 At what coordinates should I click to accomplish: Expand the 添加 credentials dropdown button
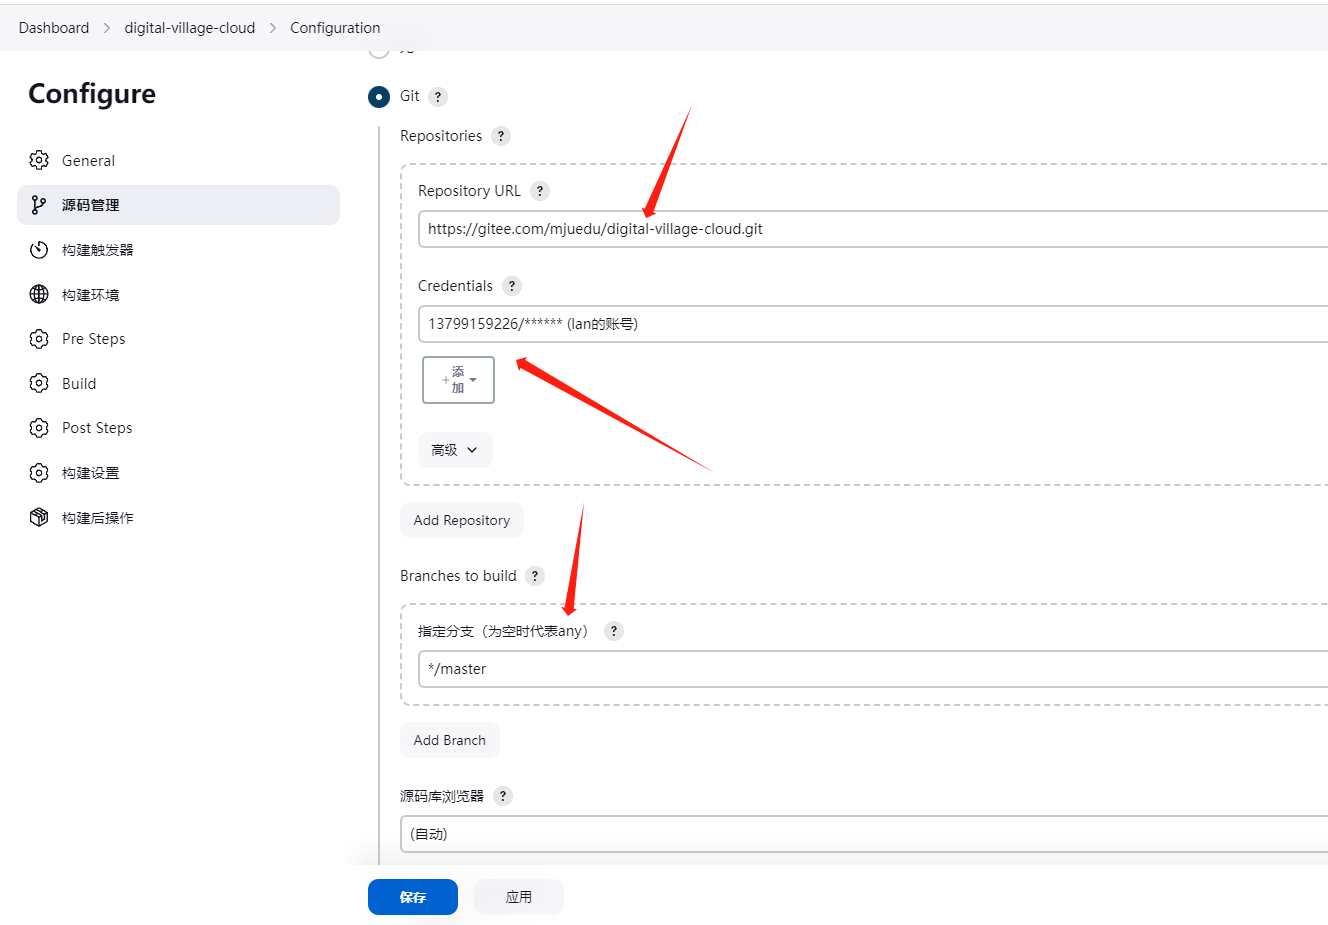[x=458, y=380]
